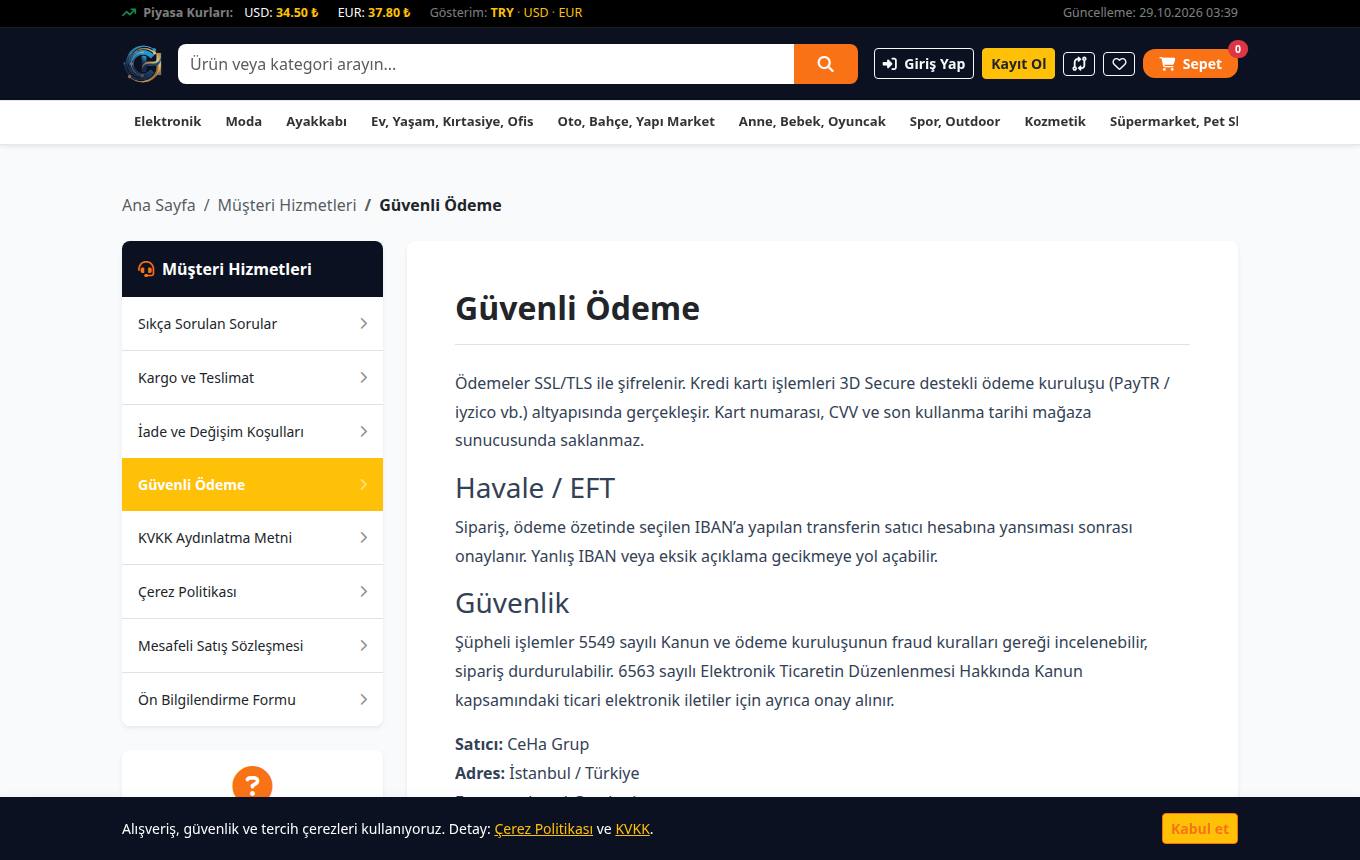The image size is (1360, 860).
Task: Open KVKK link in cookie banner
Action: (x=633, y=829)
